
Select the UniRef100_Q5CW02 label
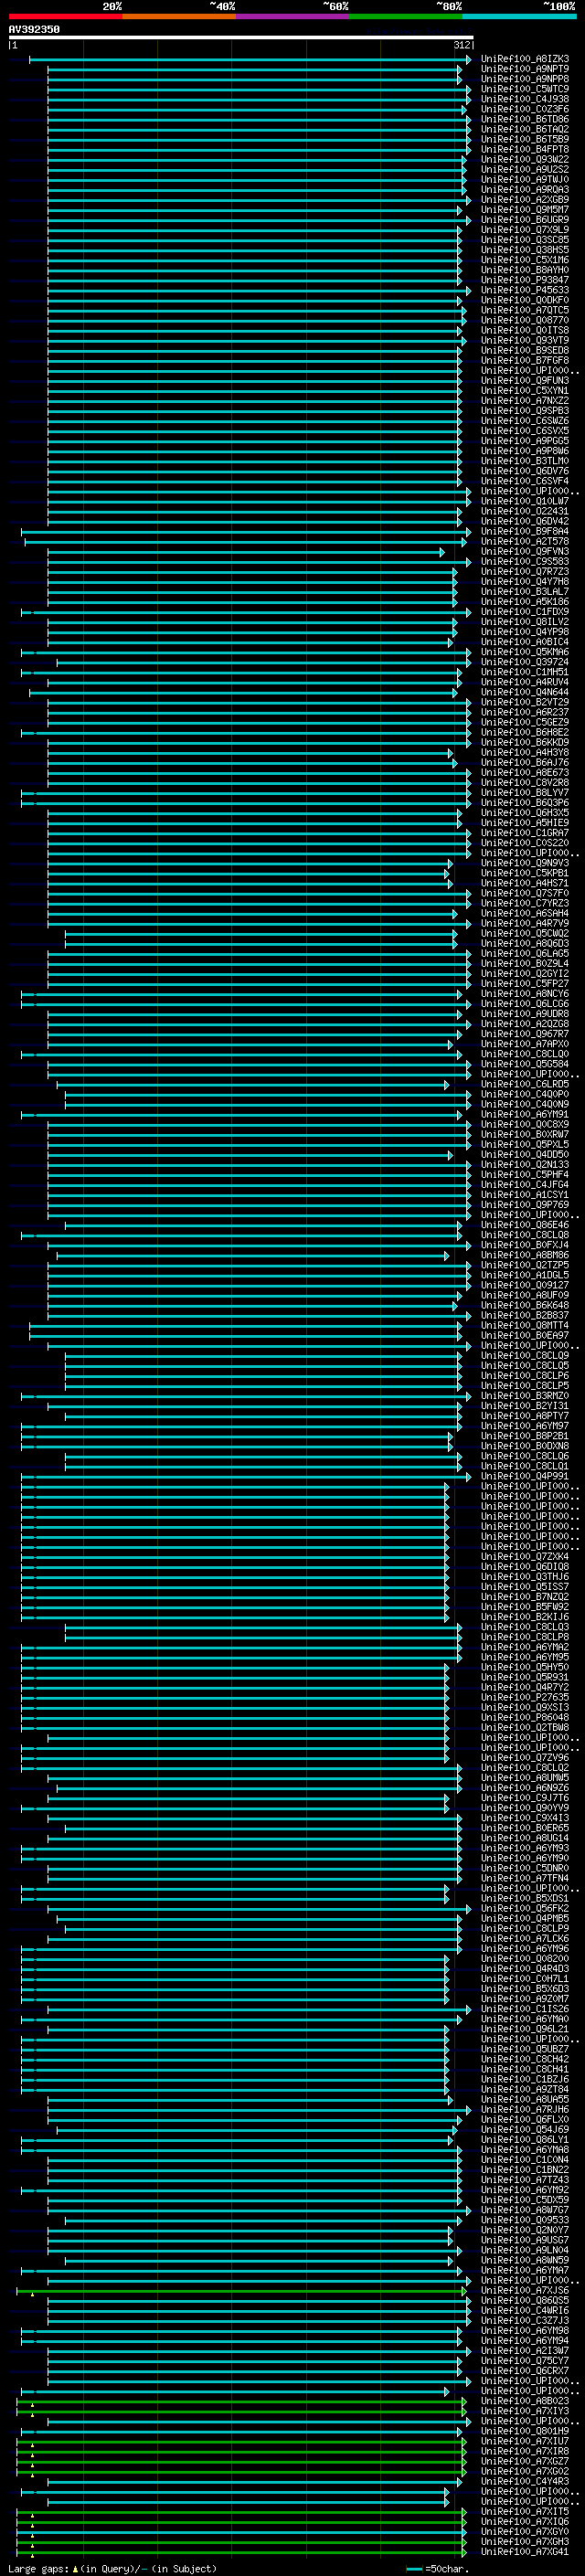click(x=525, y=933)
